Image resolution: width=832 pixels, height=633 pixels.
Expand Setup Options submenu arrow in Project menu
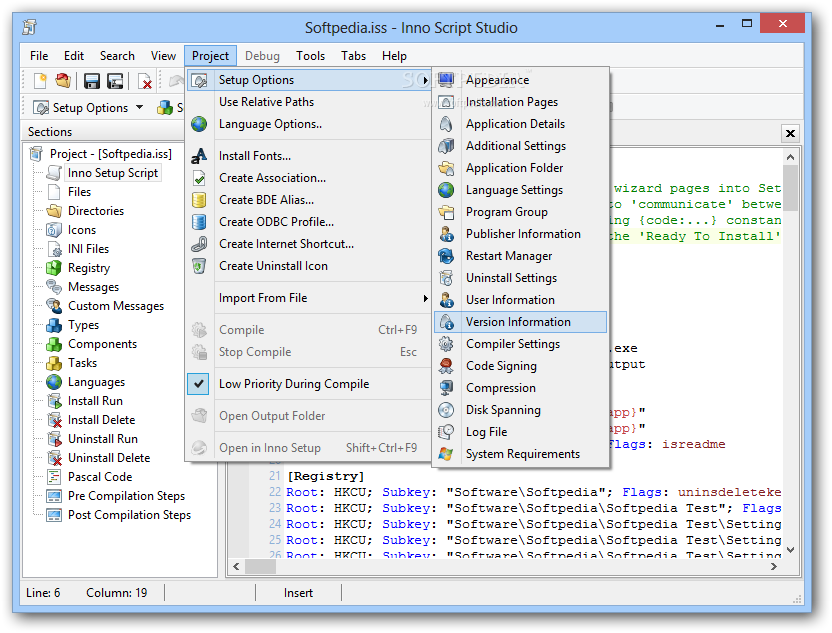425,80
